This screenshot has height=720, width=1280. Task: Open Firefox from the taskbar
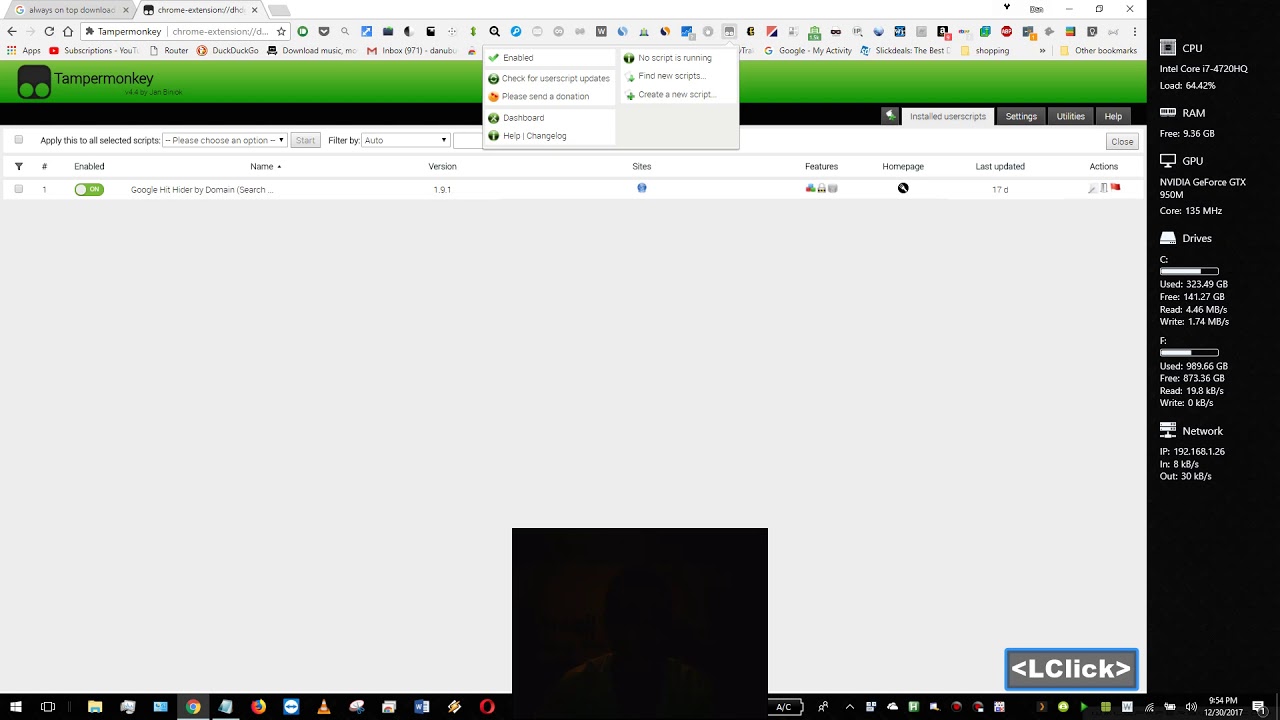tap(258, 707)
